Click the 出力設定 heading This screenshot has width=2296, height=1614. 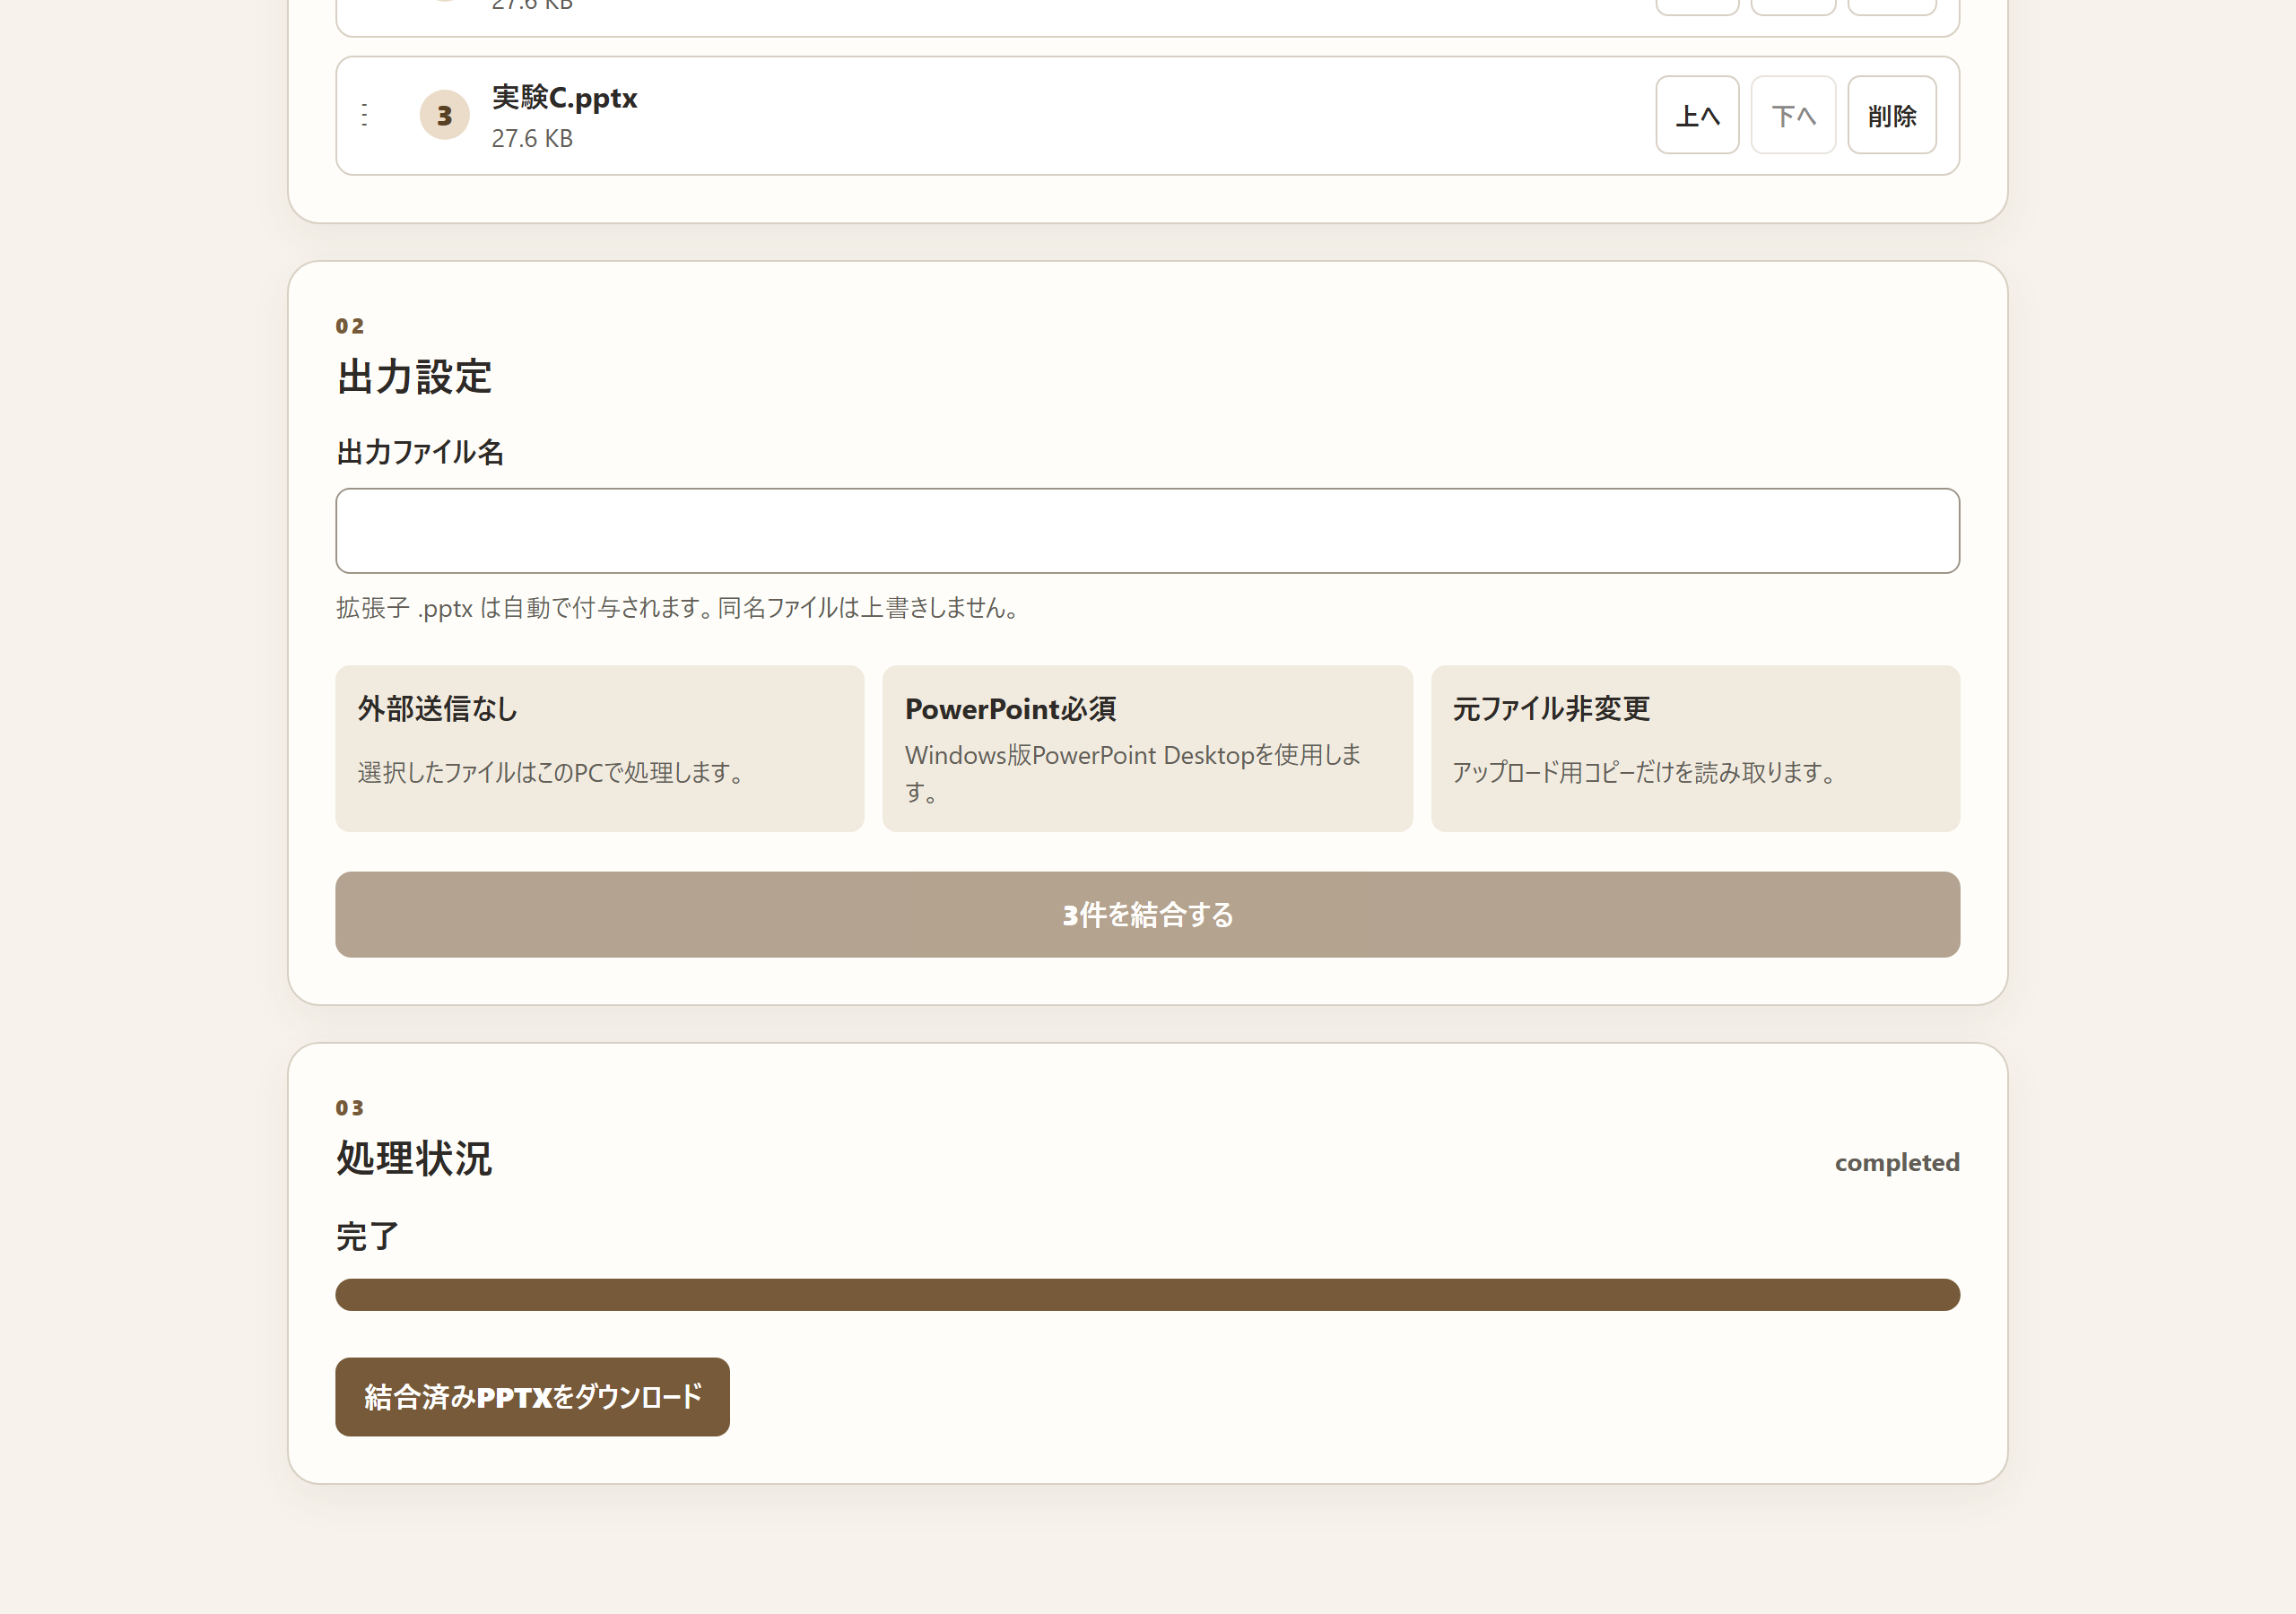click(x=414, y=377)
